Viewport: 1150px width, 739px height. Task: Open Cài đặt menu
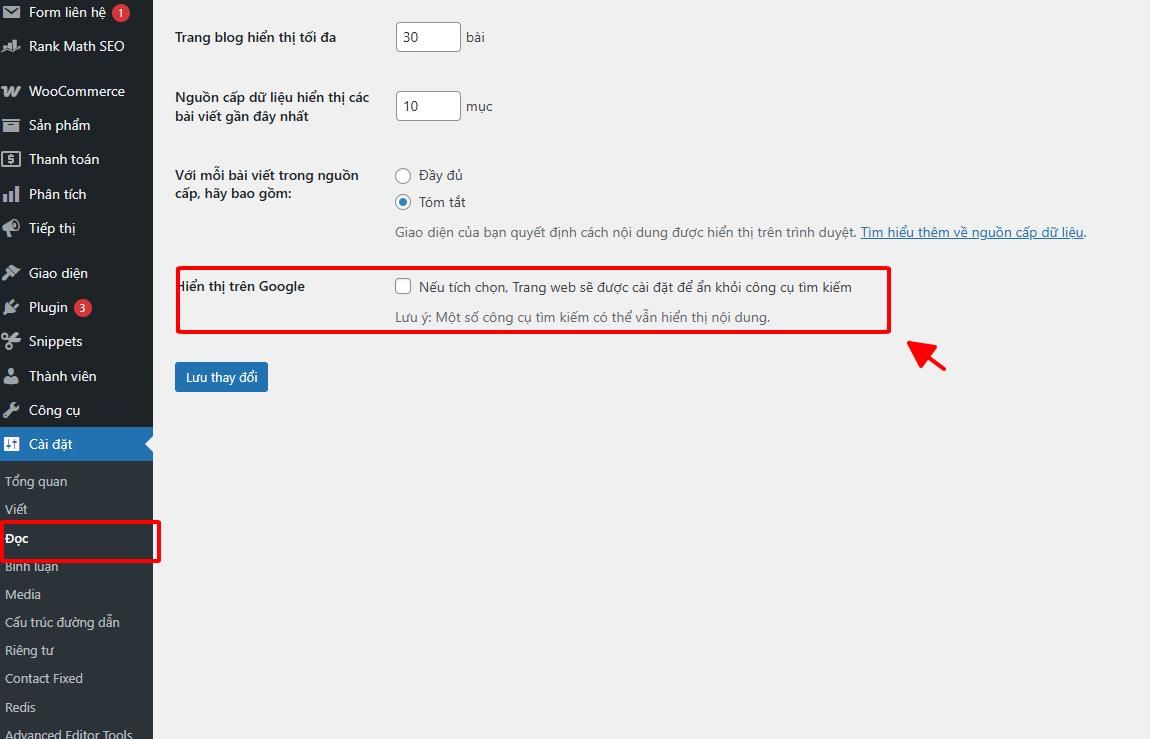[76, 444]
